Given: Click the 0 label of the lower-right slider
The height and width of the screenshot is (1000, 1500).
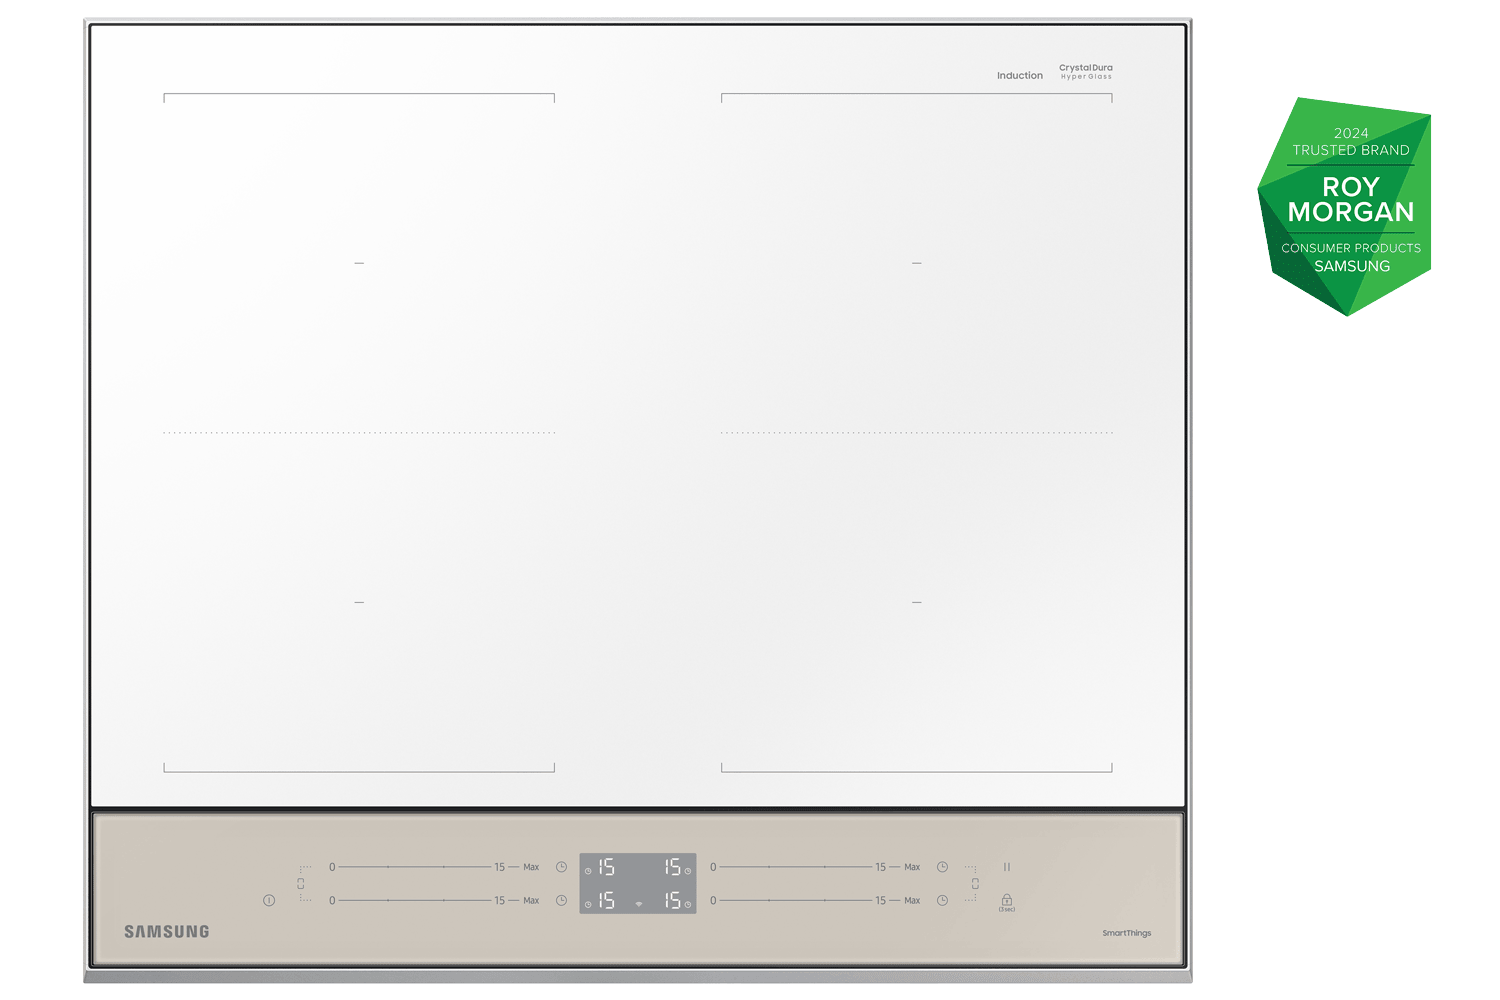Looking at the screenshot, I should (713, 901).
